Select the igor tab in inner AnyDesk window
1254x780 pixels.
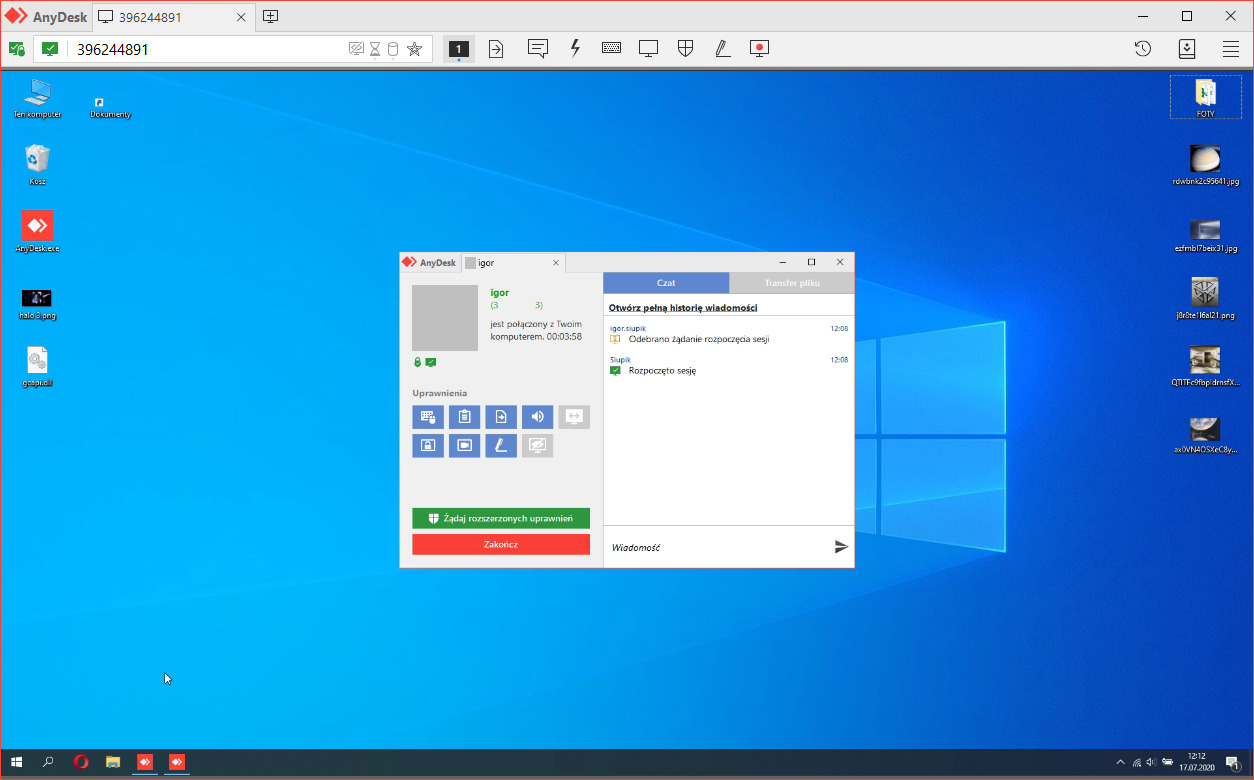[512, 263]
